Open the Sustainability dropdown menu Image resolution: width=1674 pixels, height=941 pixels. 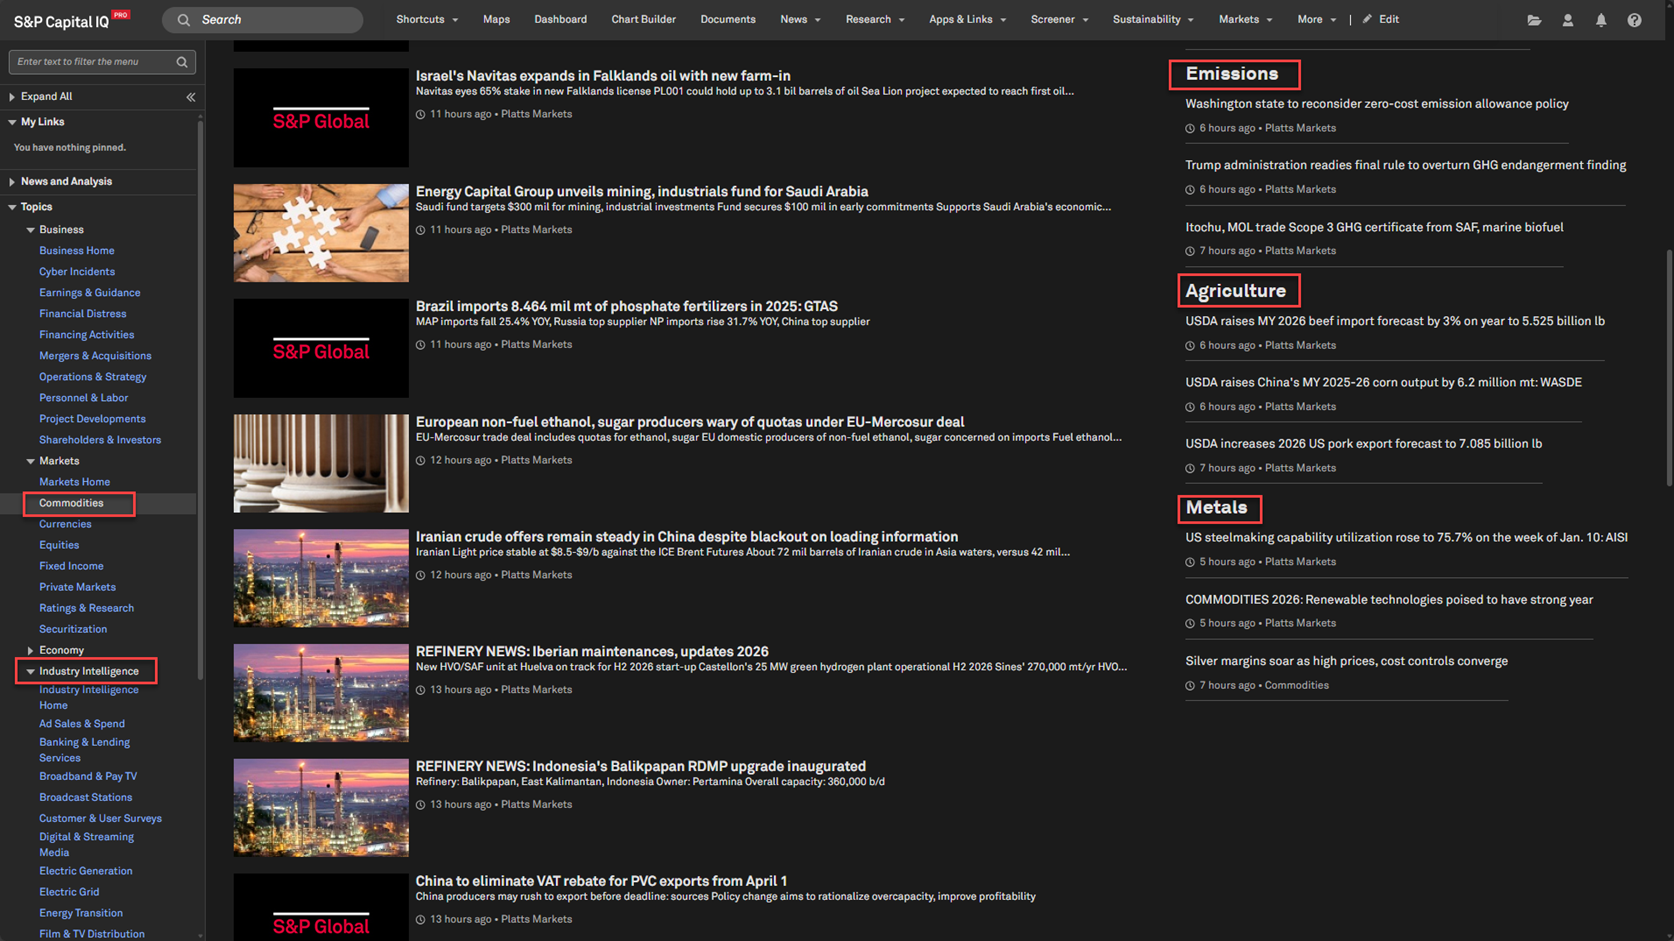pyautogui.click(x=1153, y=19)
